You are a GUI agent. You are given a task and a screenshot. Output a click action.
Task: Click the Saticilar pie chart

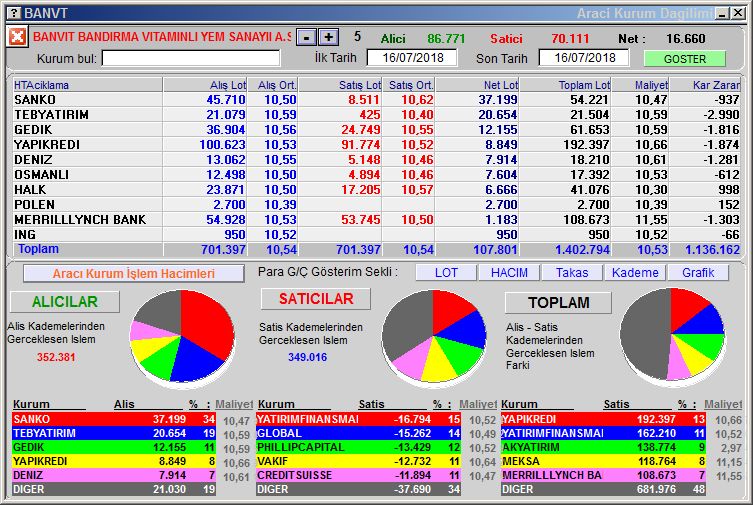(x=434, y=337)
